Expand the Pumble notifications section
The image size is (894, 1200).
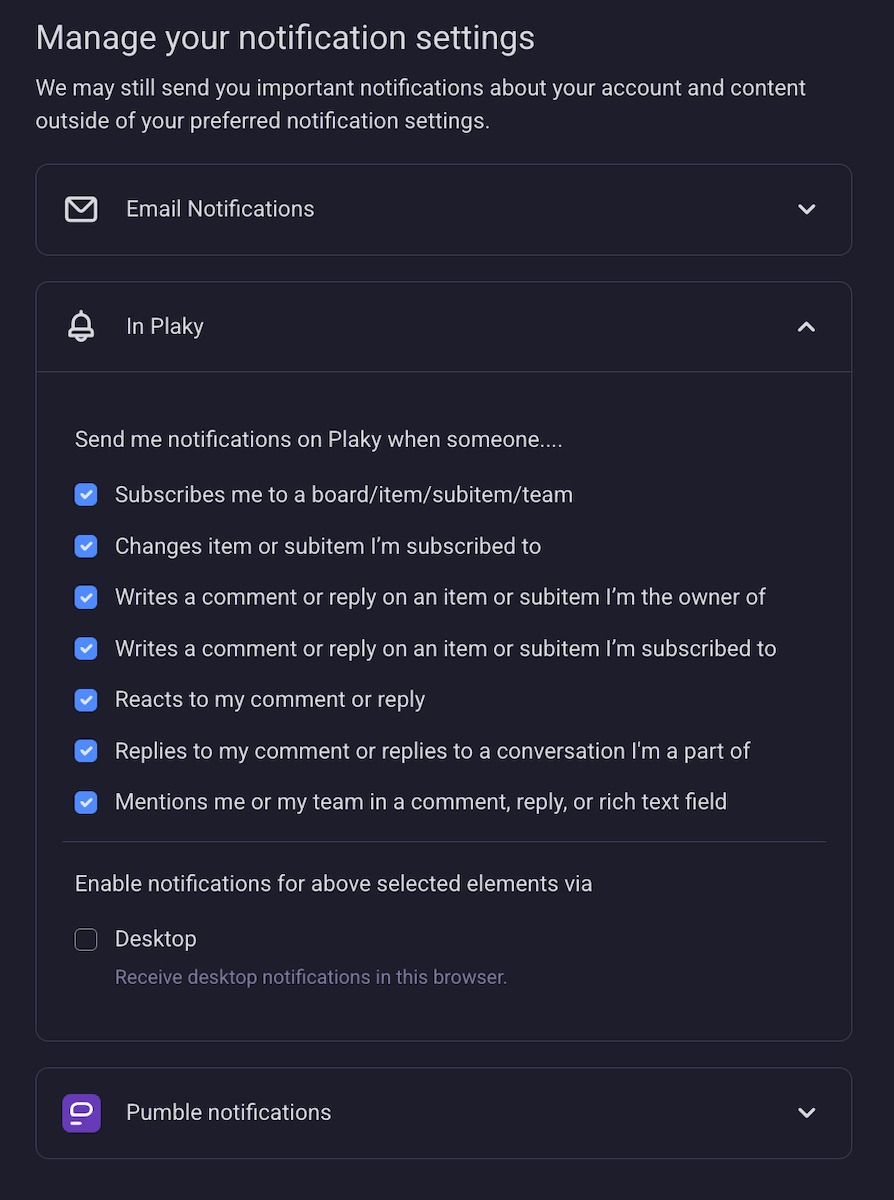pos(806,1113)
